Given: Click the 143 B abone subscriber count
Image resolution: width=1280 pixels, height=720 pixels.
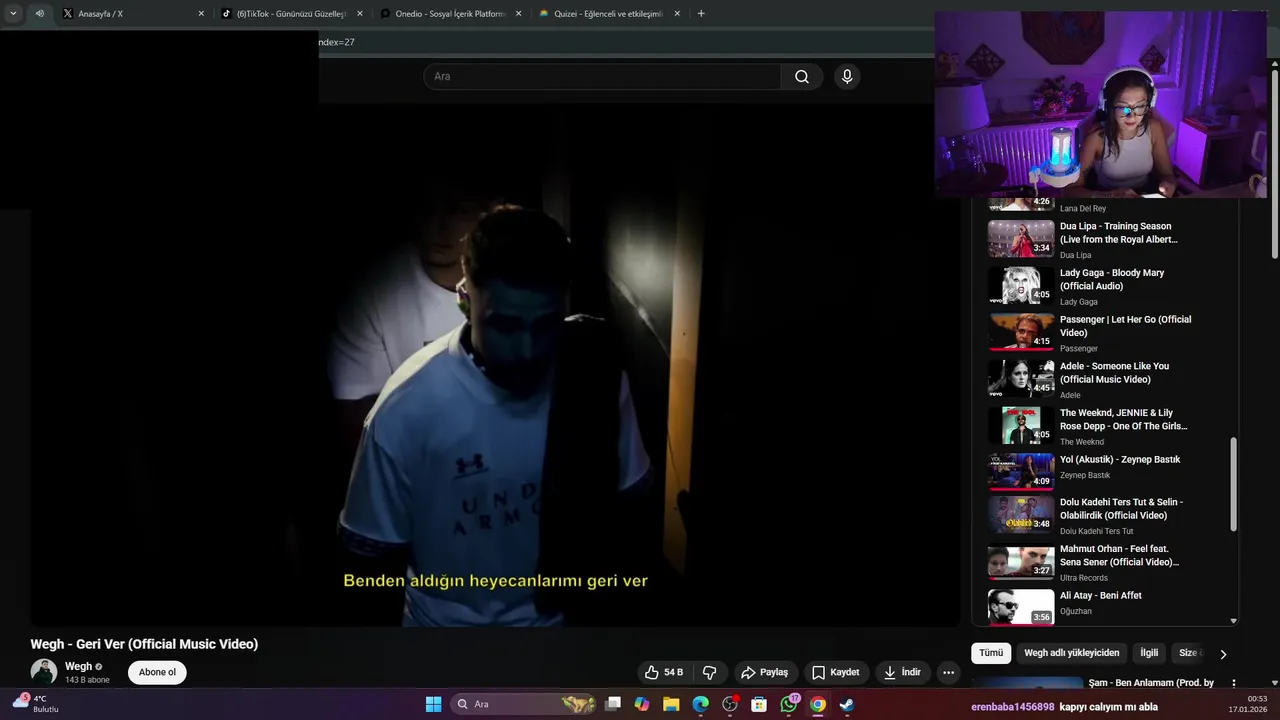Looking at the screenshot, I should (x=87, y=680).
